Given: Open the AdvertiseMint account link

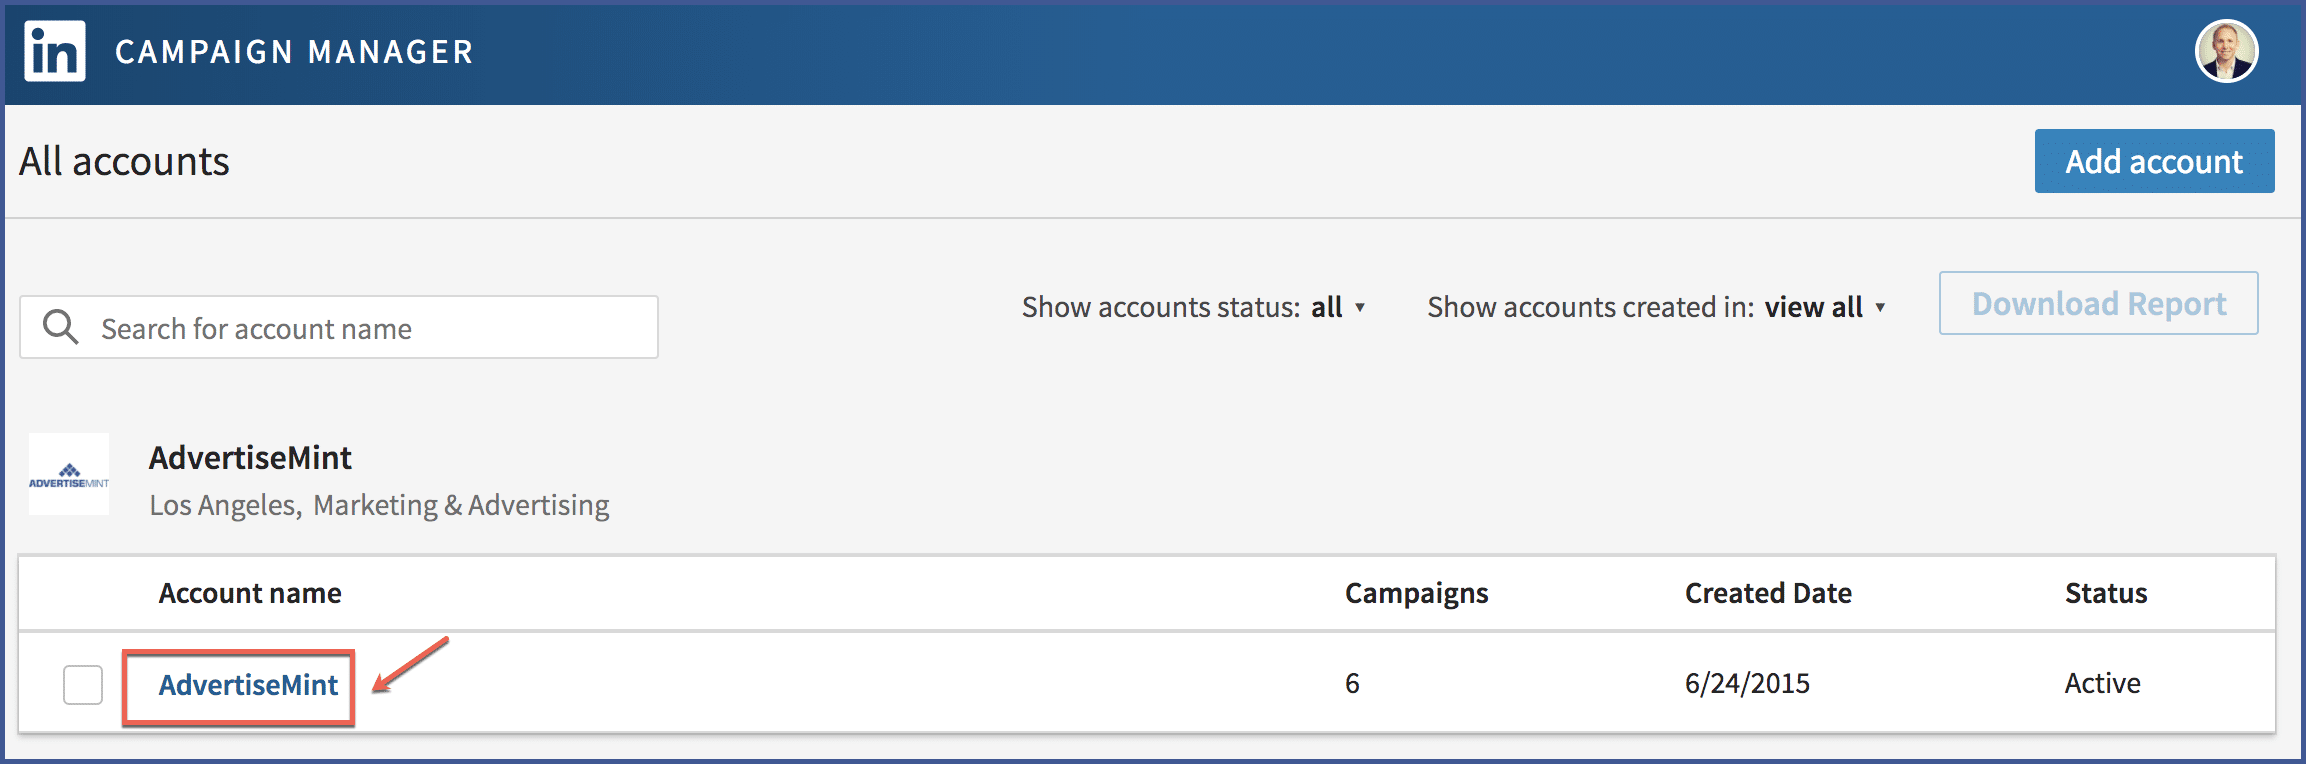Looking at the screenshot, I should tap(248, 685).
